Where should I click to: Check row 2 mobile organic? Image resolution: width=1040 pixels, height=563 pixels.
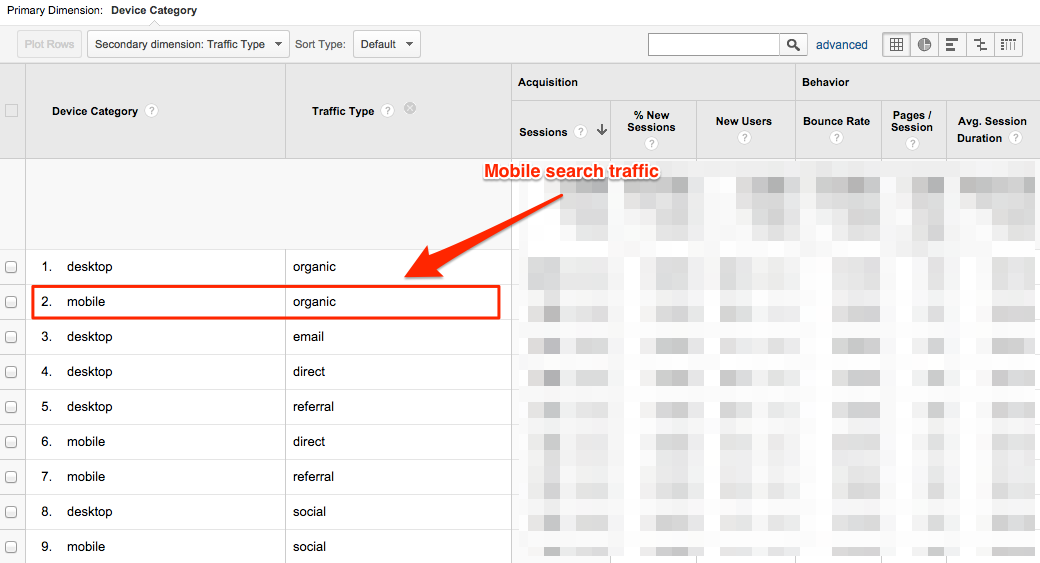pos(11,302)
